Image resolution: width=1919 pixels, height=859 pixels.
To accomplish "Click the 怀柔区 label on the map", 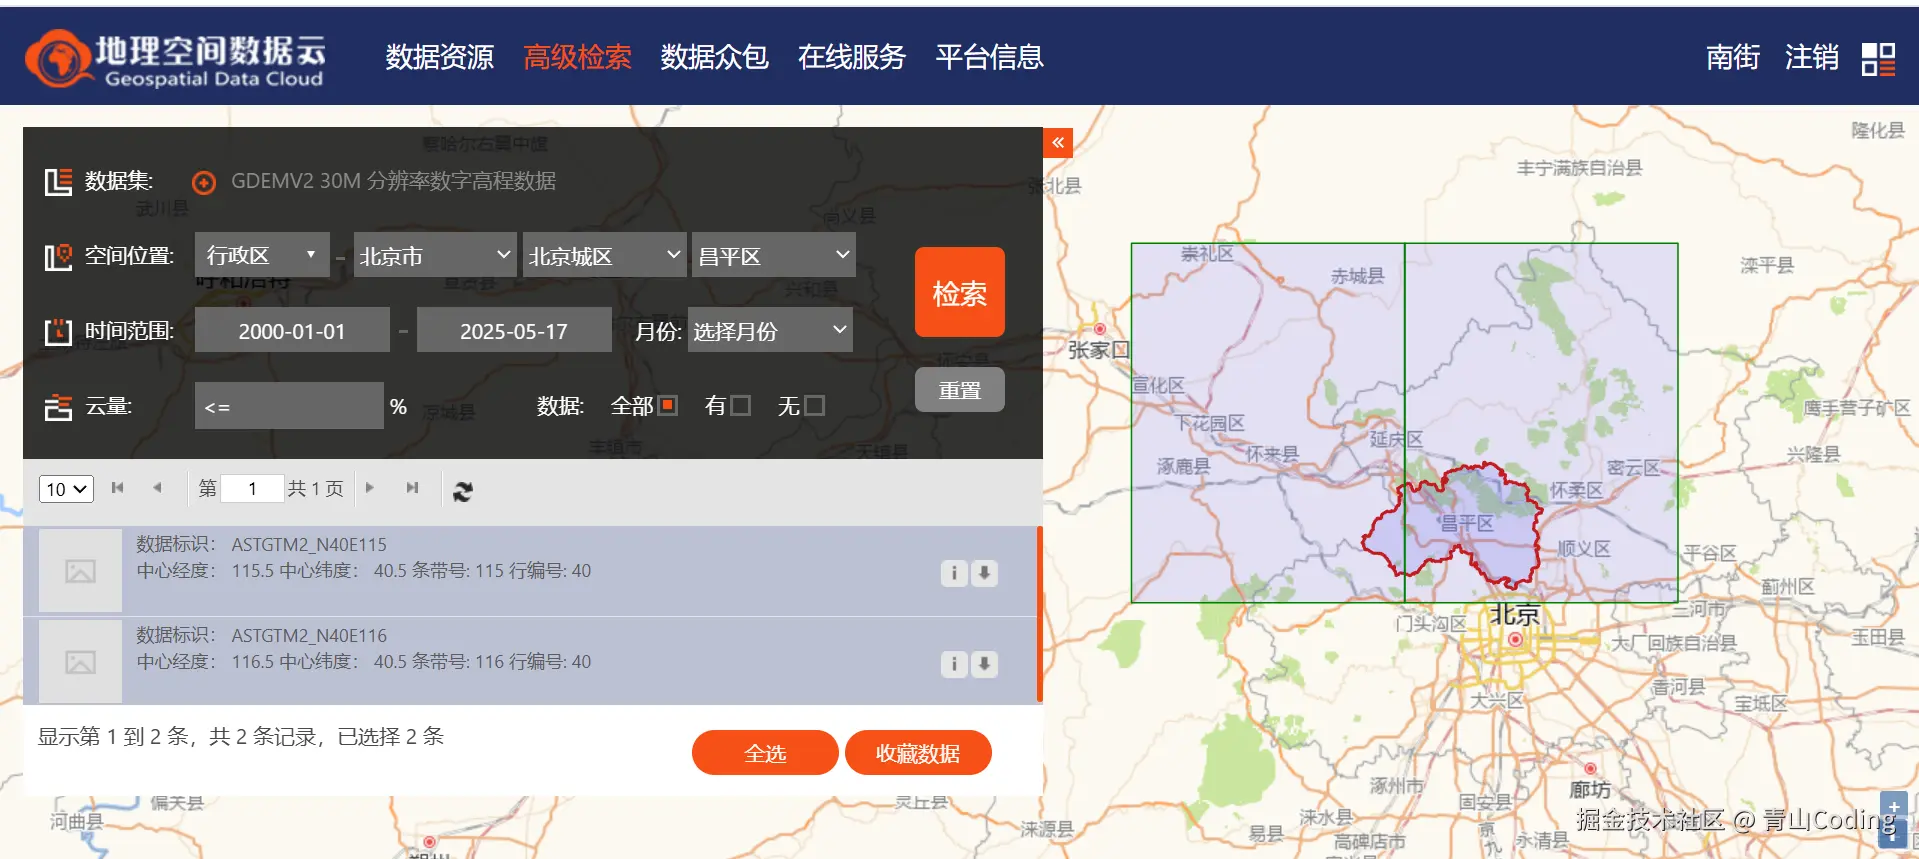I will coord(1576,490).
